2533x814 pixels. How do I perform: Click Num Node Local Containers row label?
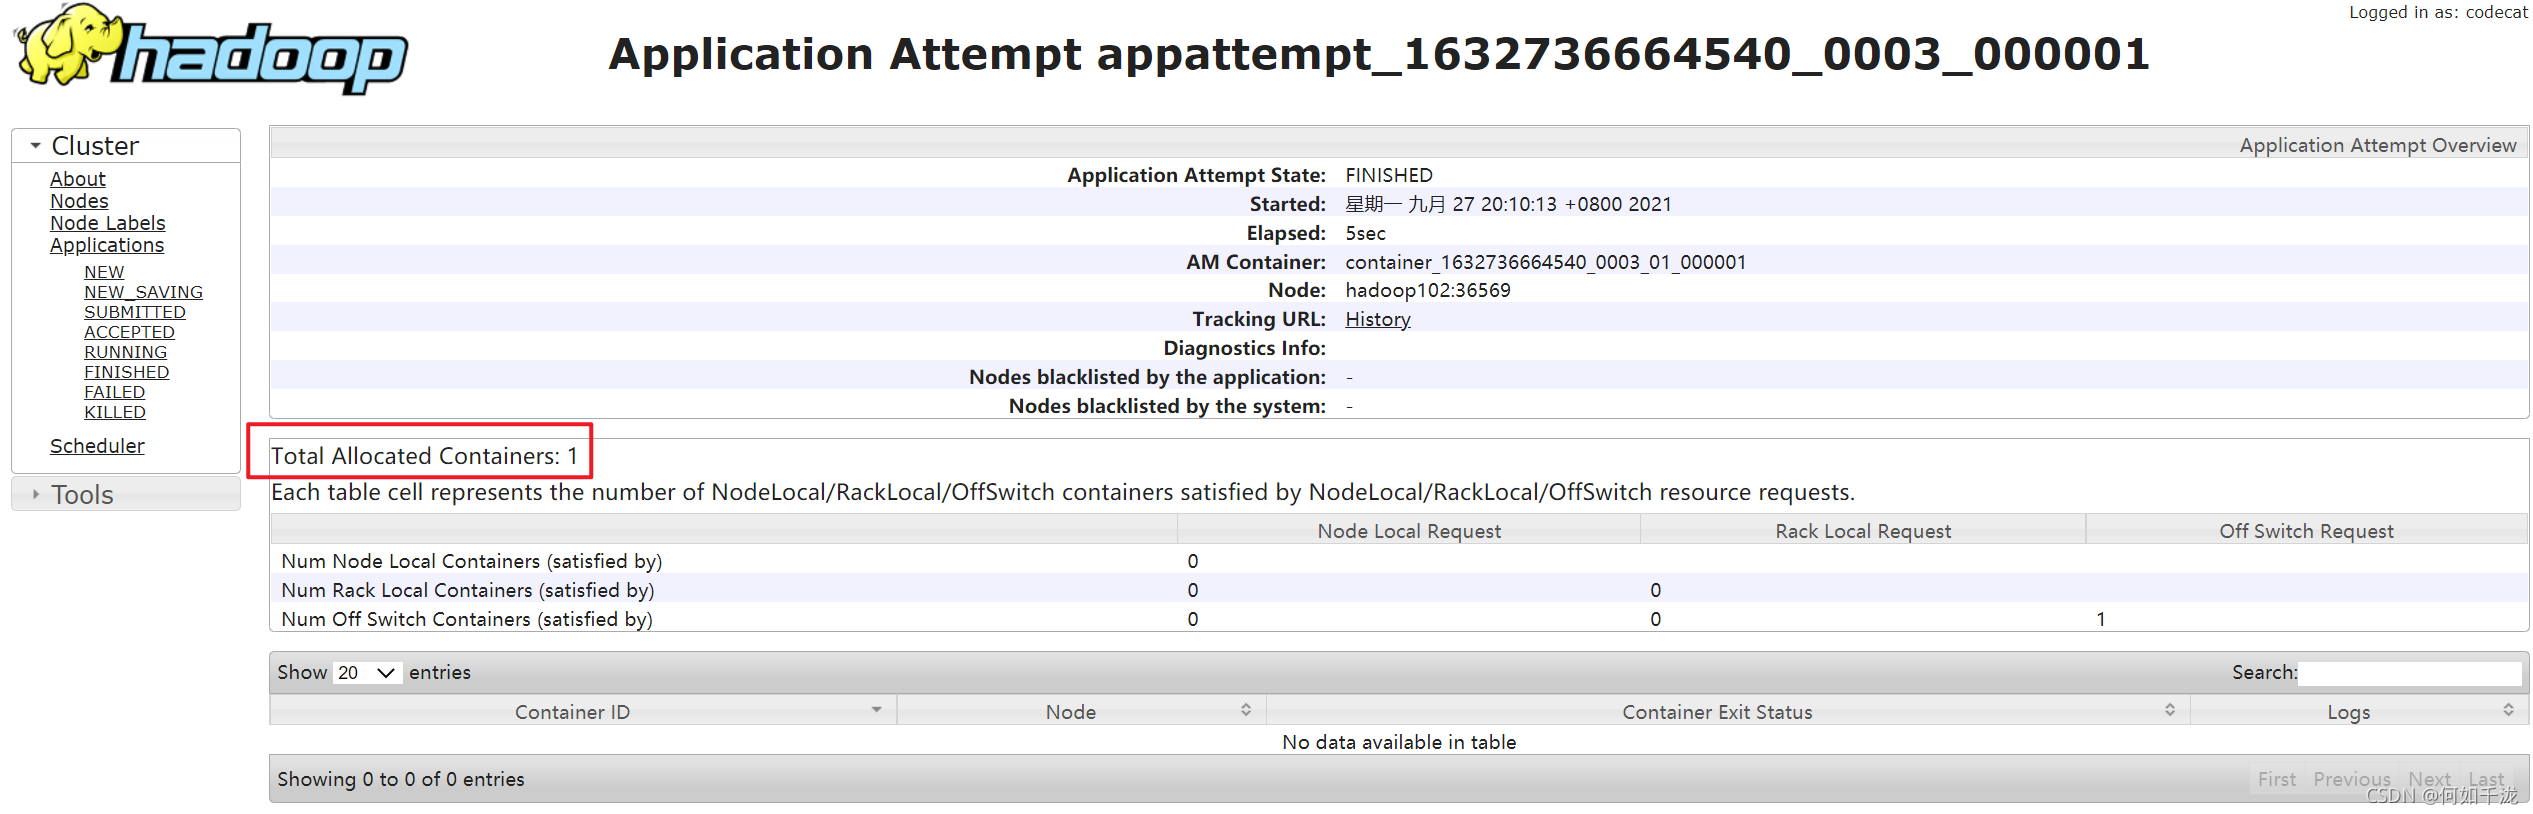click(472, 561)
